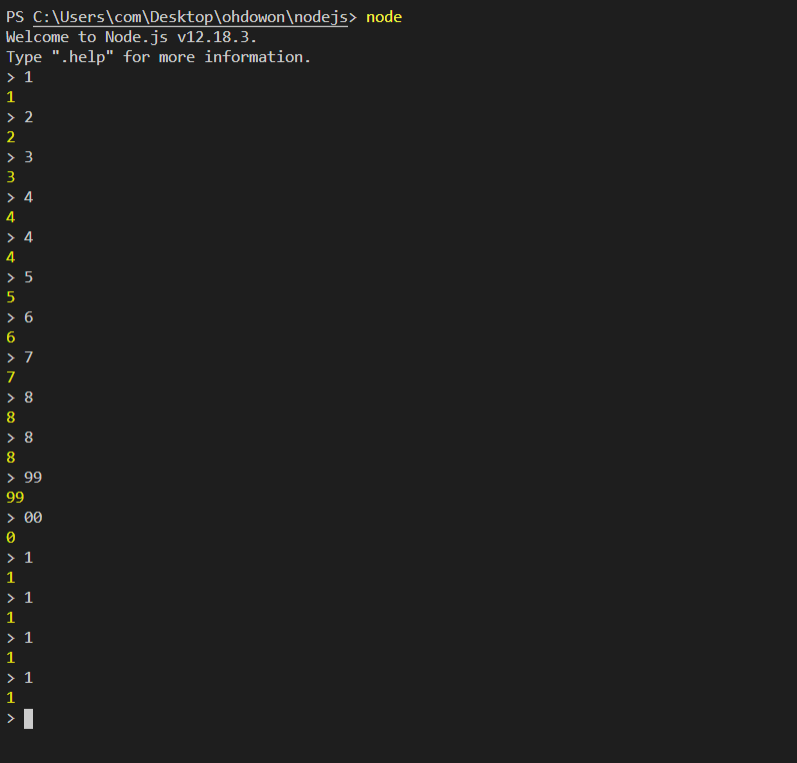This screenshot has height=763, width=797.
Task: Click the white input '00' after prompt
Action: (x=33, y=518)
